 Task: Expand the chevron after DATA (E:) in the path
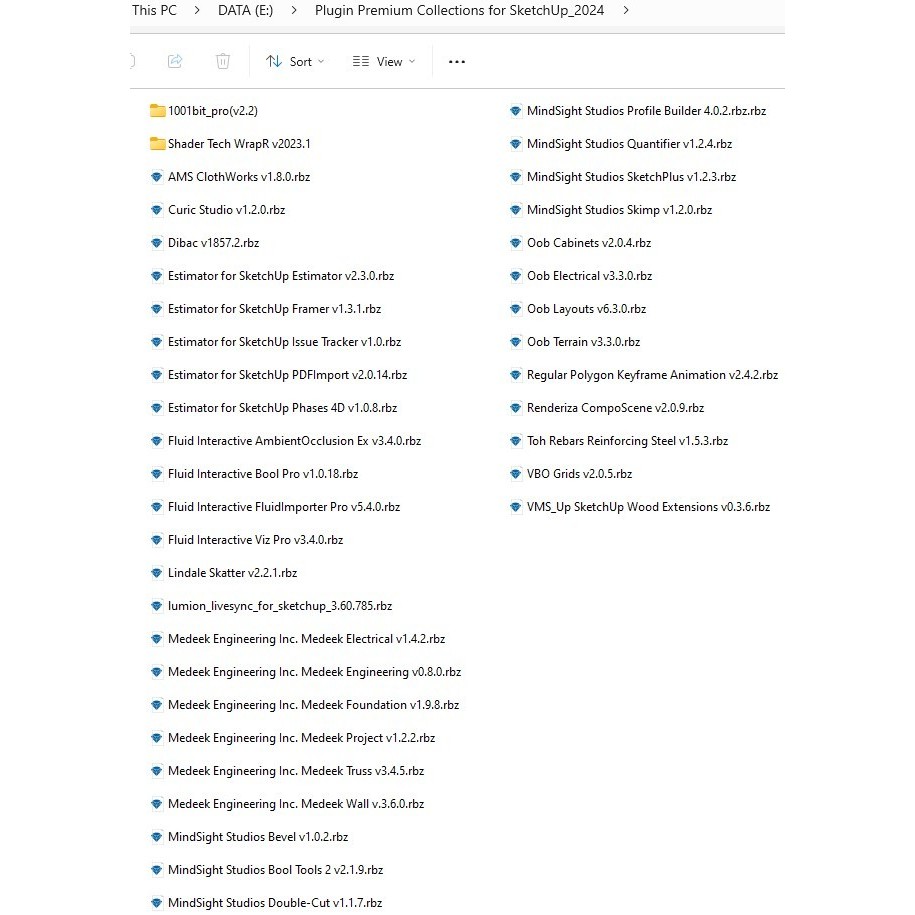tap(294, 11)
